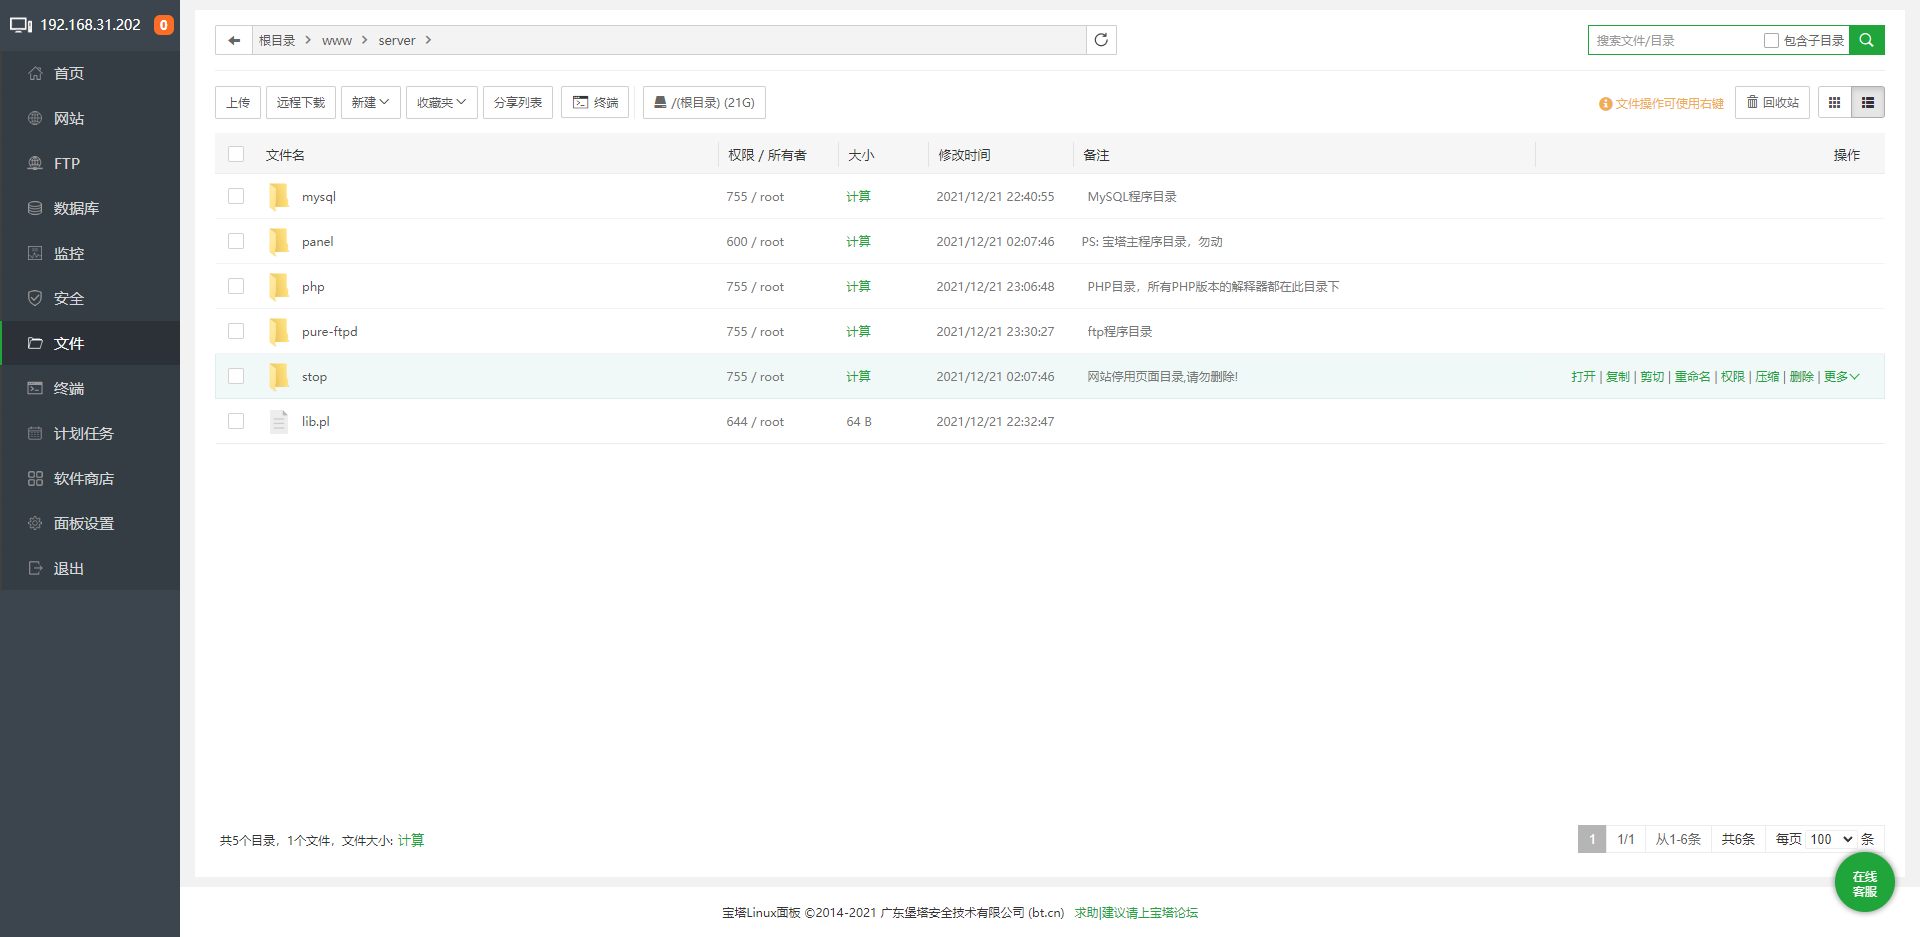Click the monitoring icon in sidebar
This screenshot has width=1920, height=937.
(35, 253)
